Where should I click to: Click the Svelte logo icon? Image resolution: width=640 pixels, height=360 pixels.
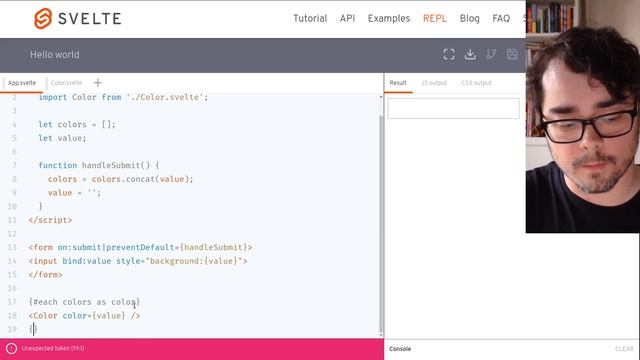43,18
